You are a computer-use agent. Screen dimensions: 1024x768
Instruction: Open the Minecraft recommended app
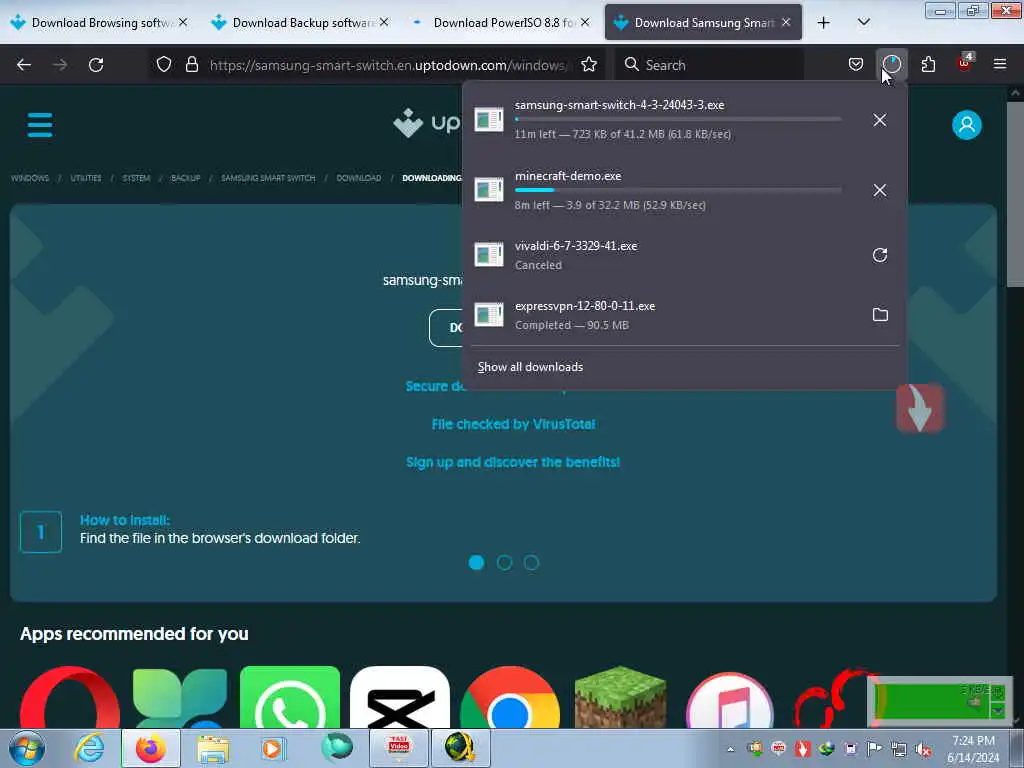tap(620, 697)
